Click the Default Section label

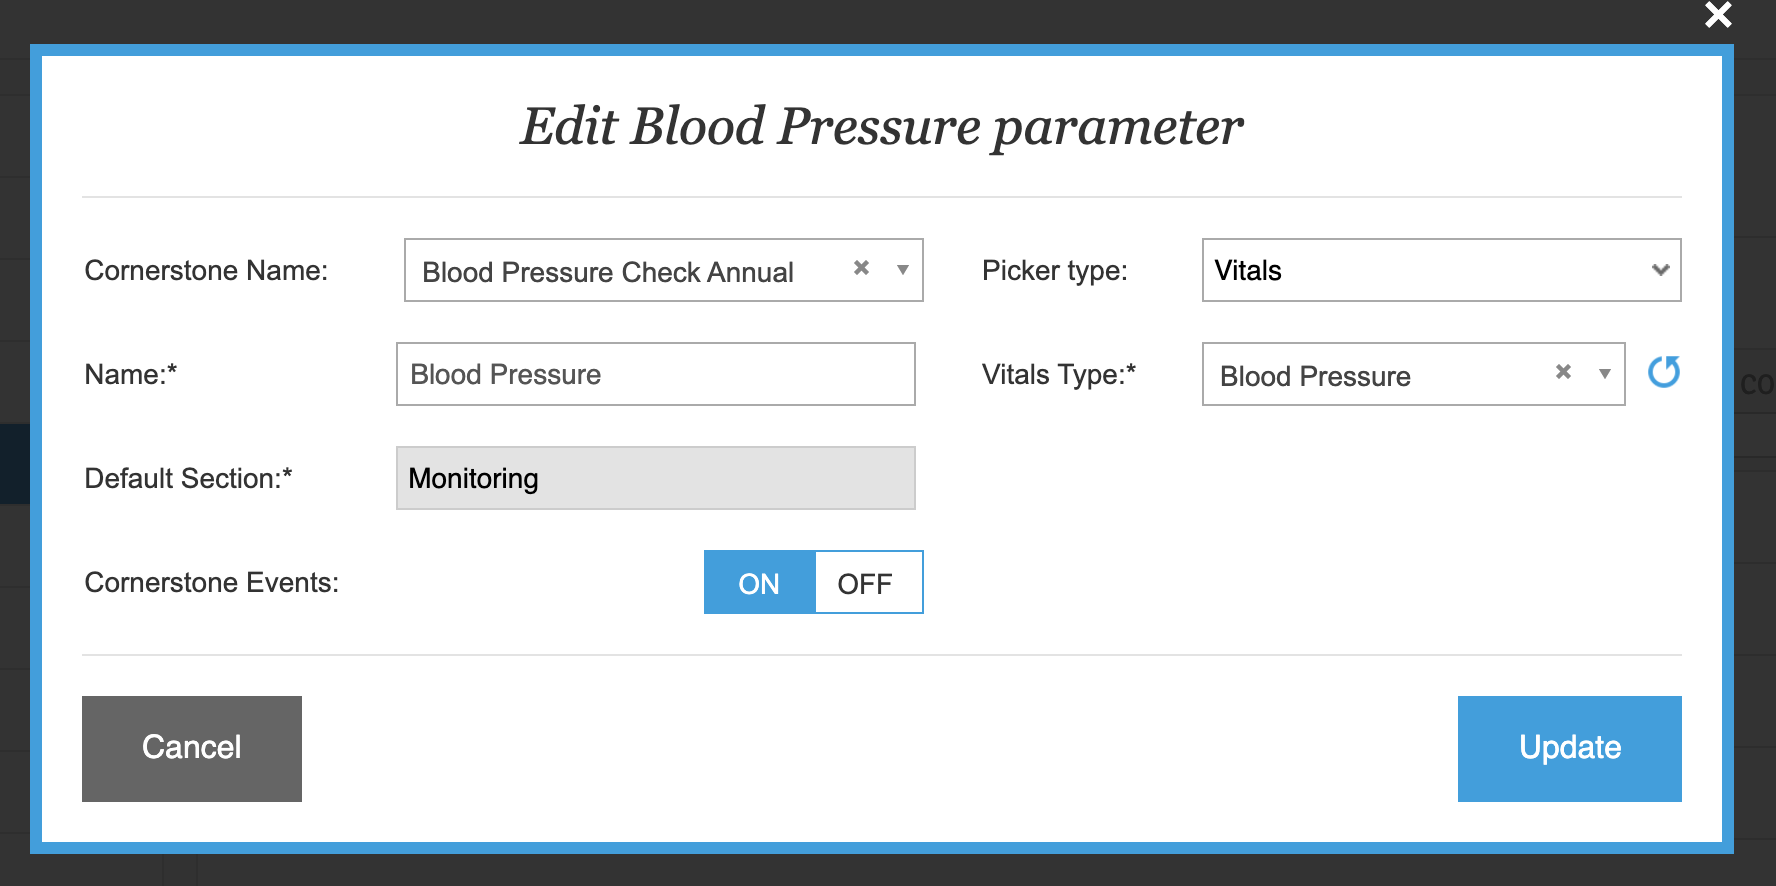(x=188, y=478)
